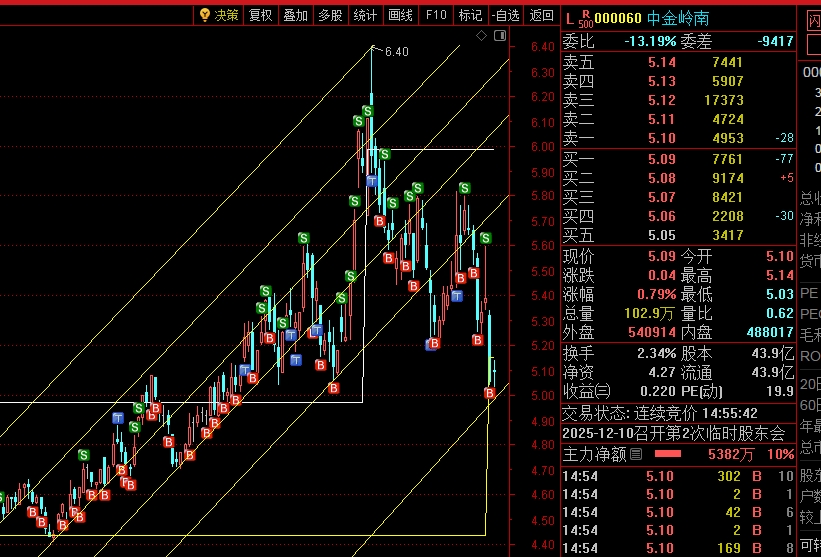Select the 多股 multi-stock view
The height and width of the screenshot is (557, 821).
click(x=330, y=15)
